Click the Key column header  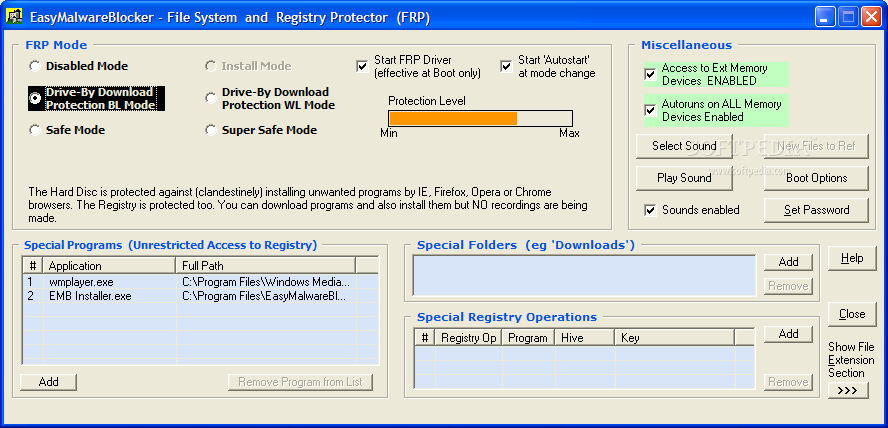(674, 338)
